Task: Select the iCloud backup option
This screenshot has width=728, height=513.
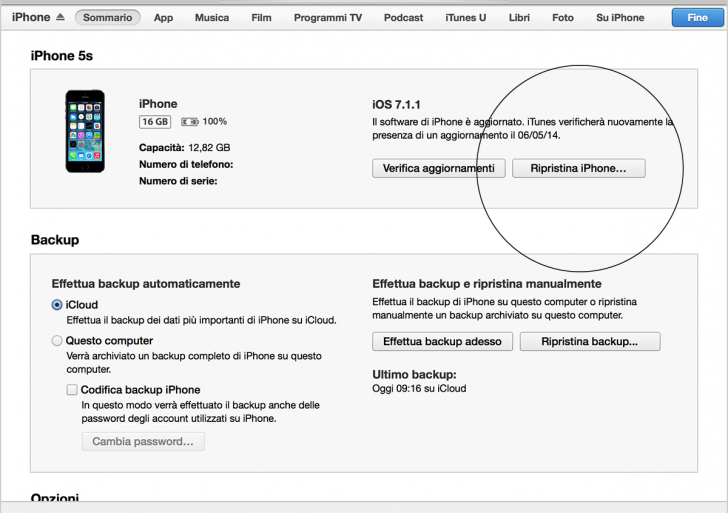Action: click(x=57, y=305)
